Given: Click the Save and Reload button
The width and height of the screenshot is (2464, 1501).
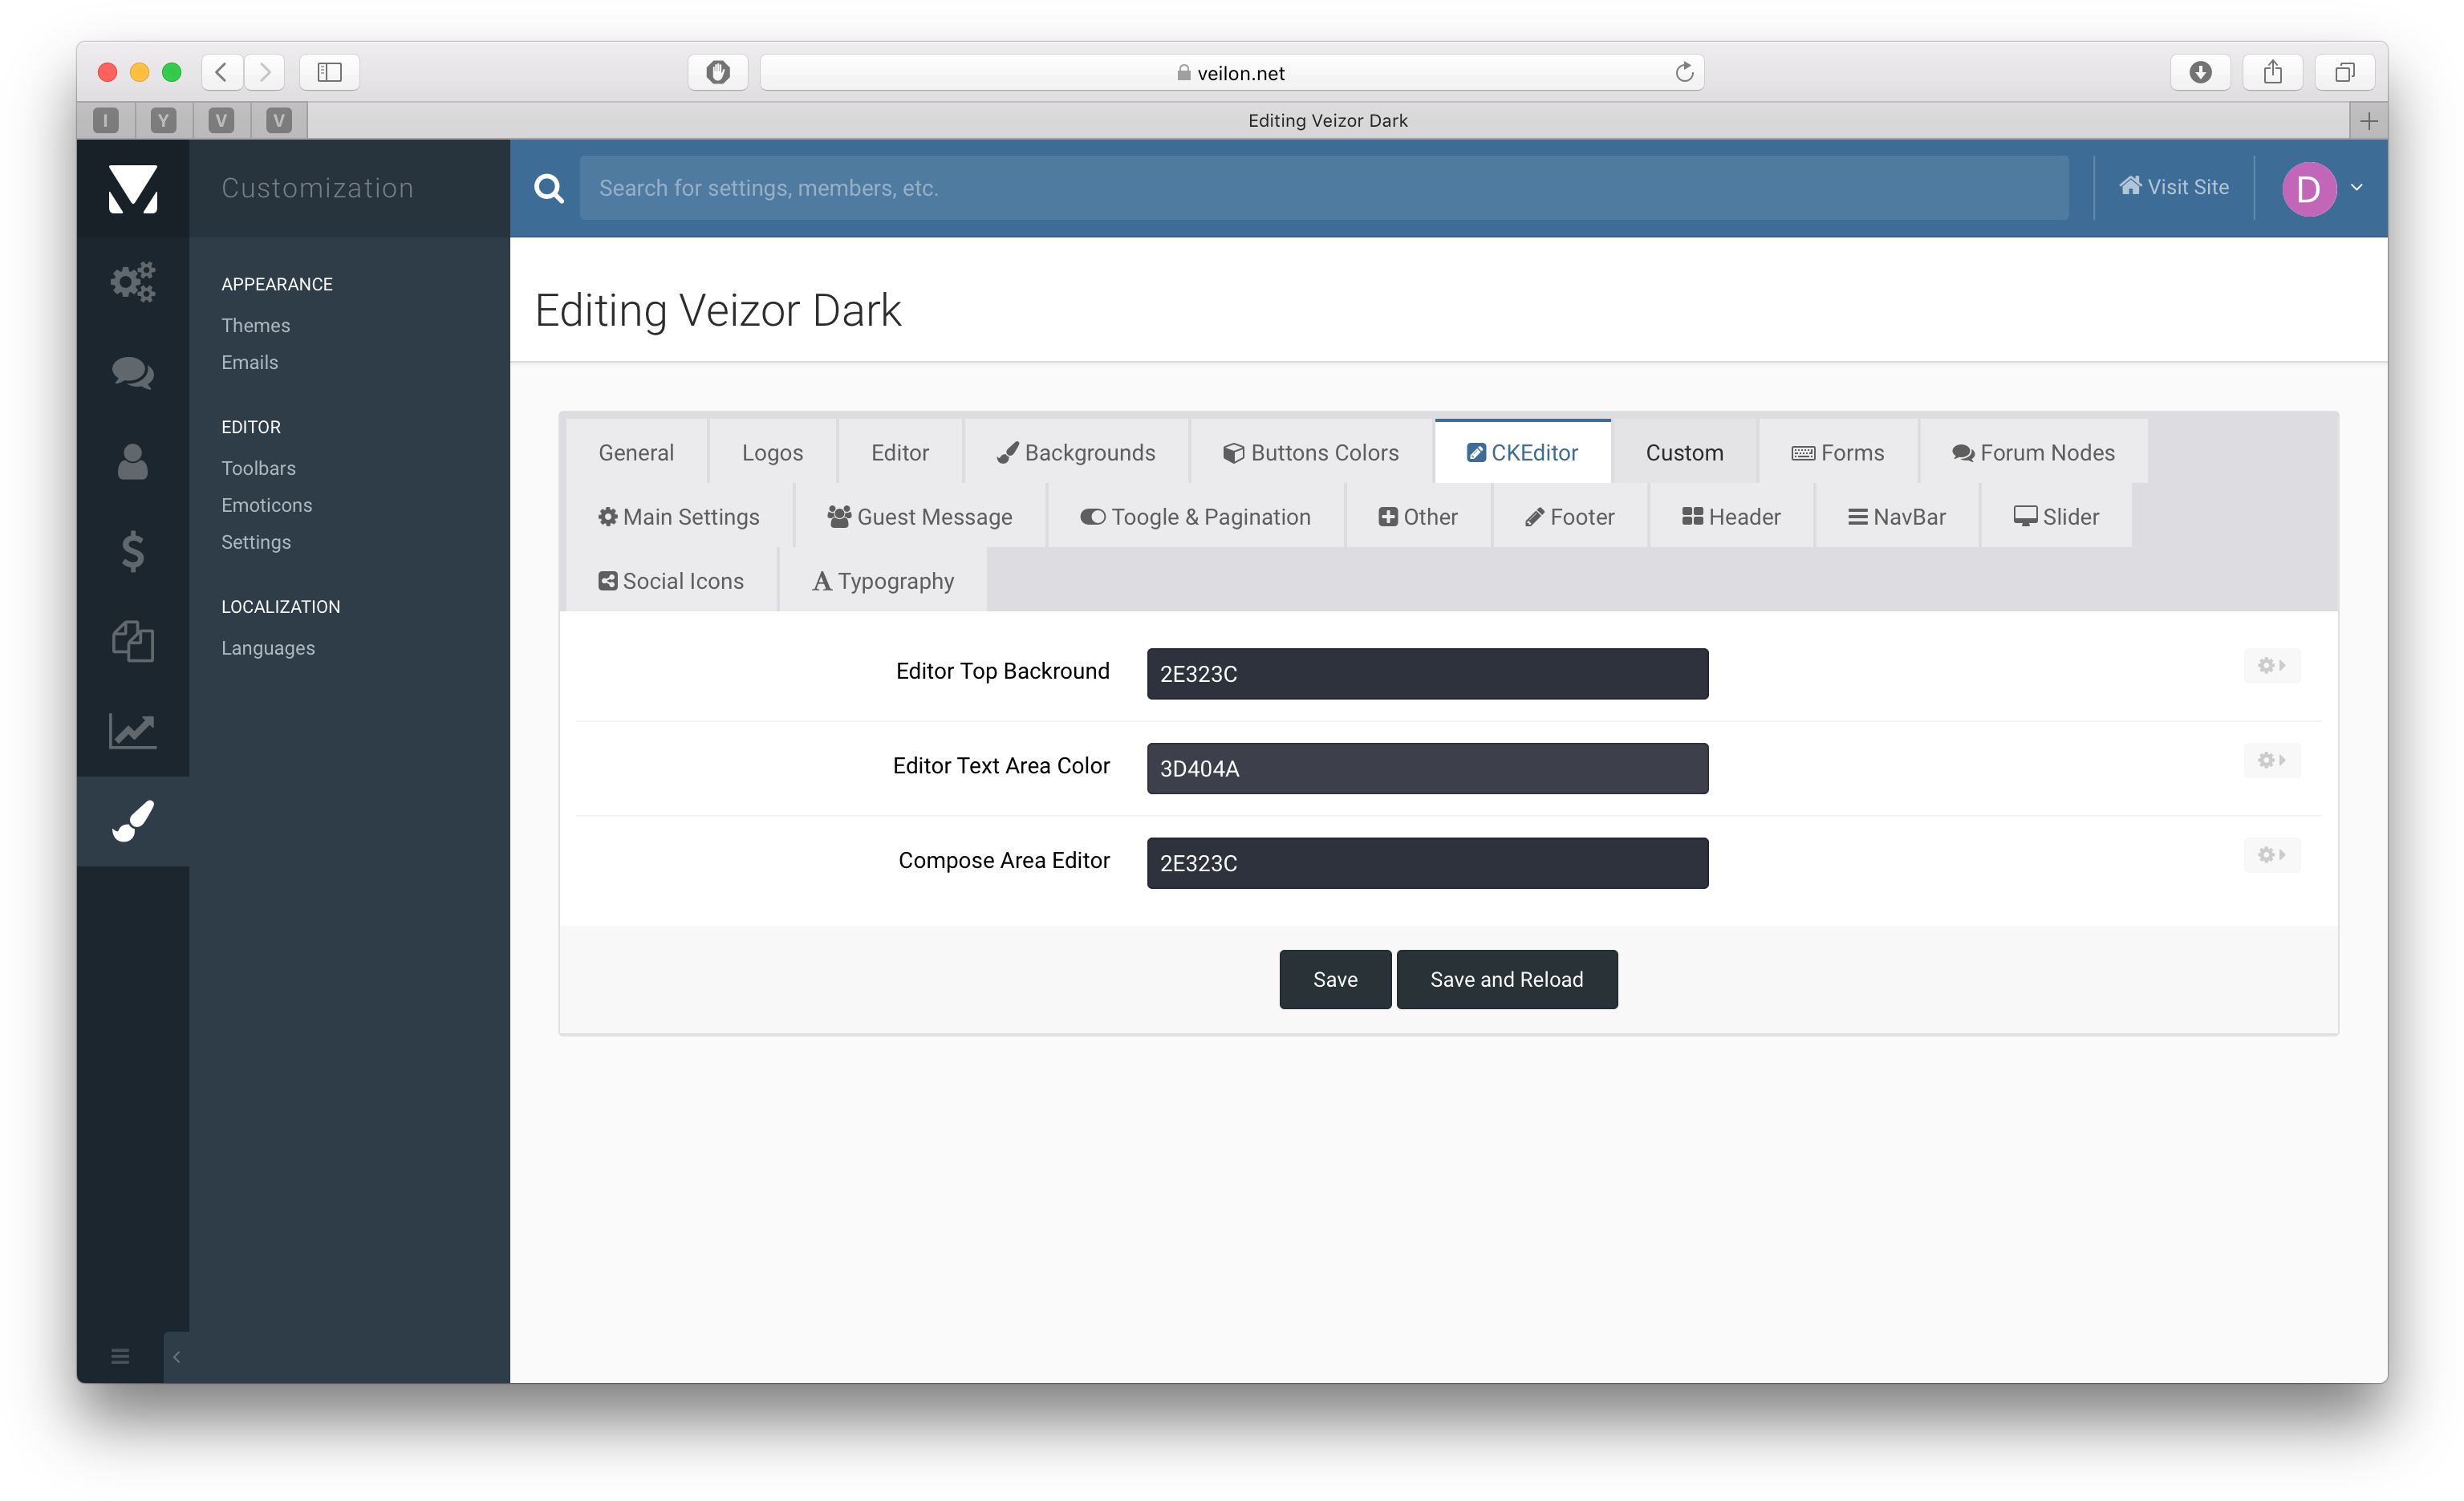Looking at the screenshot, I should (1507, 980).
